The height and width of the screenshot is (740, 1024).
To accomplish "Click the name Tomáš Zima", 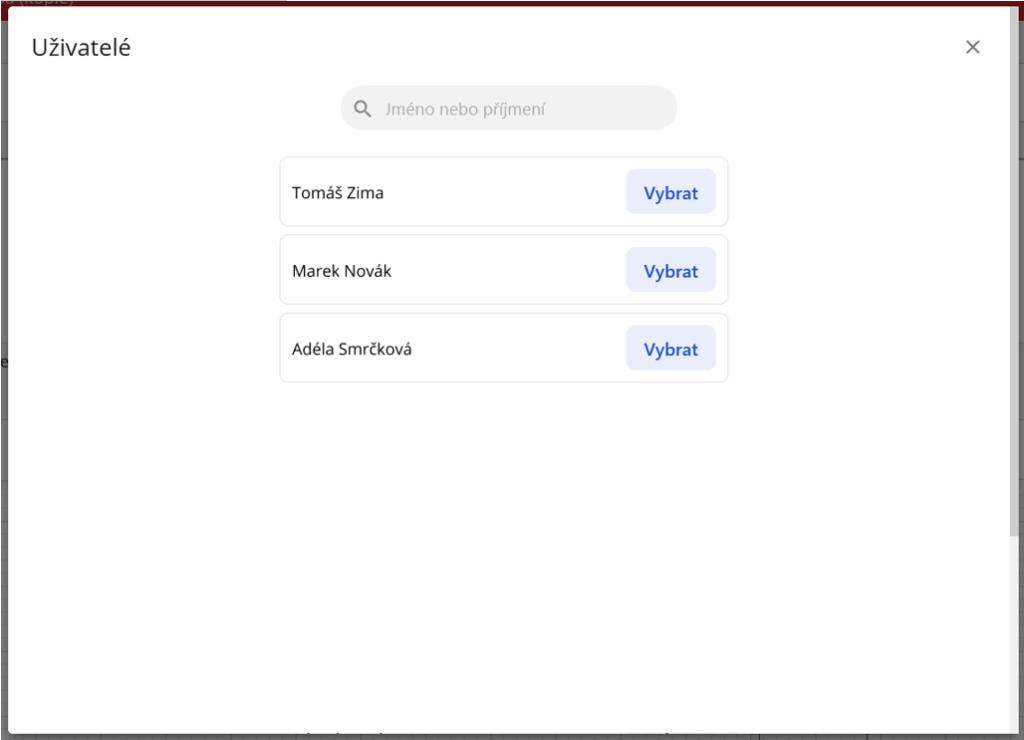I will click(x=337, y=193).
